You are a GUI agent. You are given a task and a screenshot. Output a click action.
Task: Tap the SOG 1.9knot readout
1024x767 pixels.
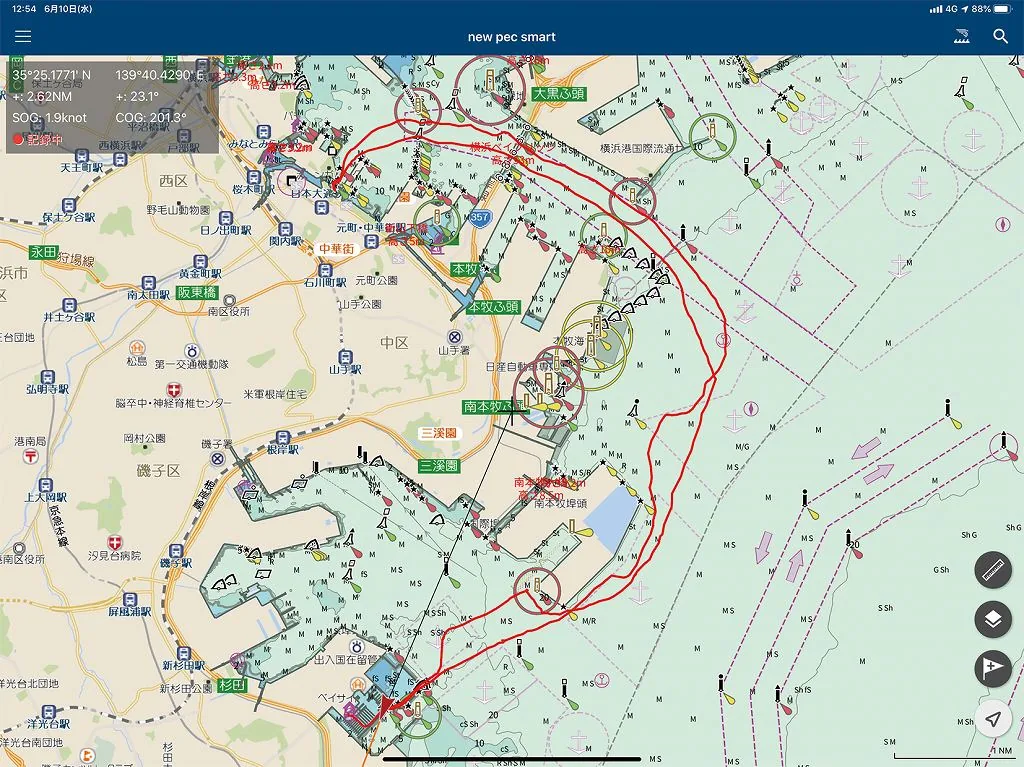click(50, 118)
